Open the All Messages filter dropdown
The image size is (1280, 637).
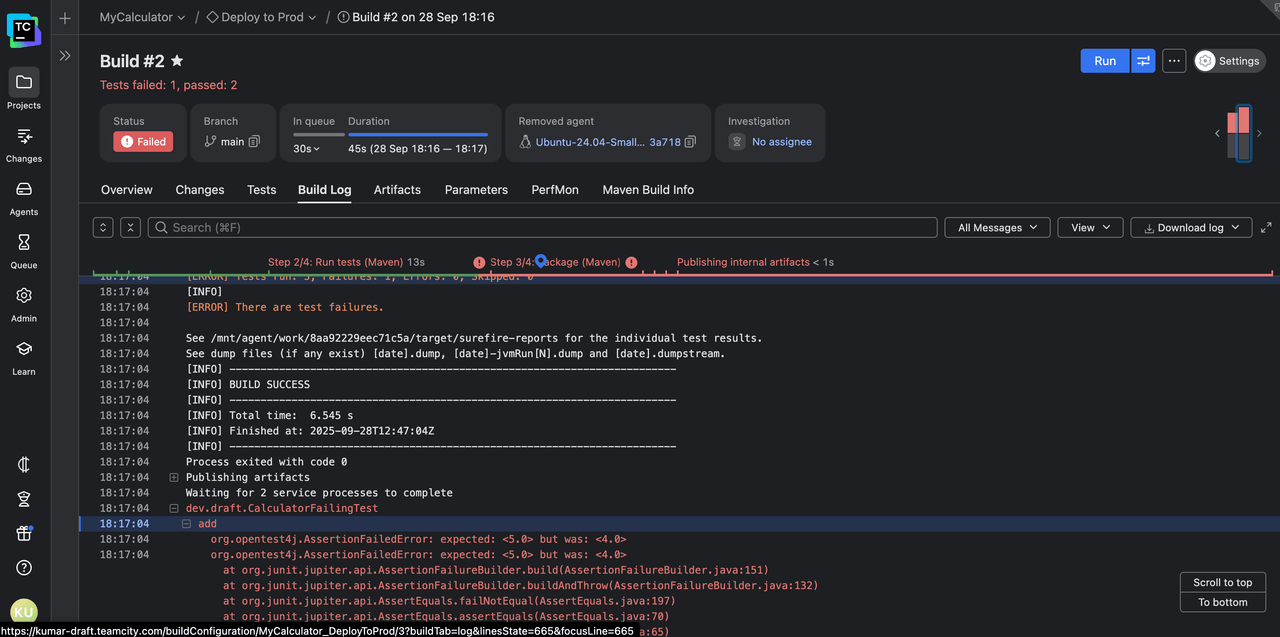tap(997, 228)
